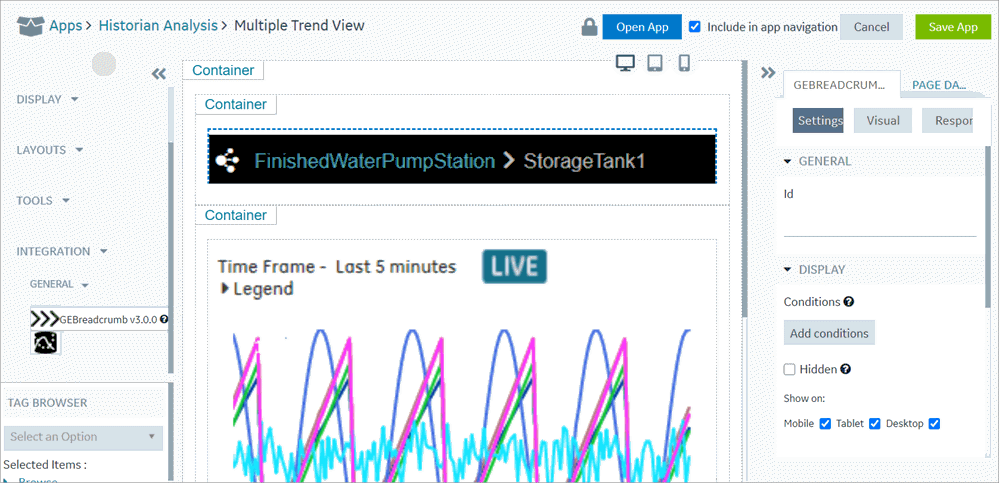Click the Apps box icon in breadcrumb

[31, 26]
